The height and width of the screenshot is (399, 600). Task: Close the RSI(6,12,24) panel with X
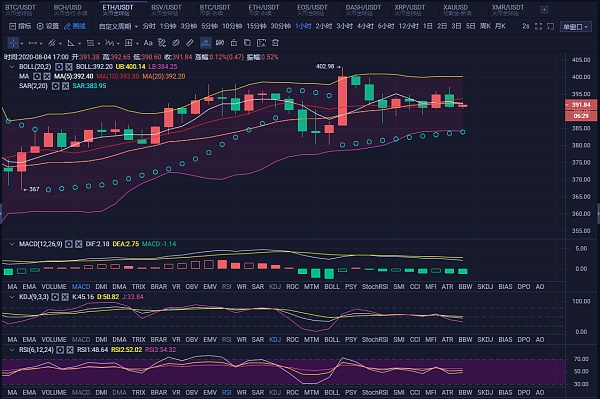tap(70, 350)
